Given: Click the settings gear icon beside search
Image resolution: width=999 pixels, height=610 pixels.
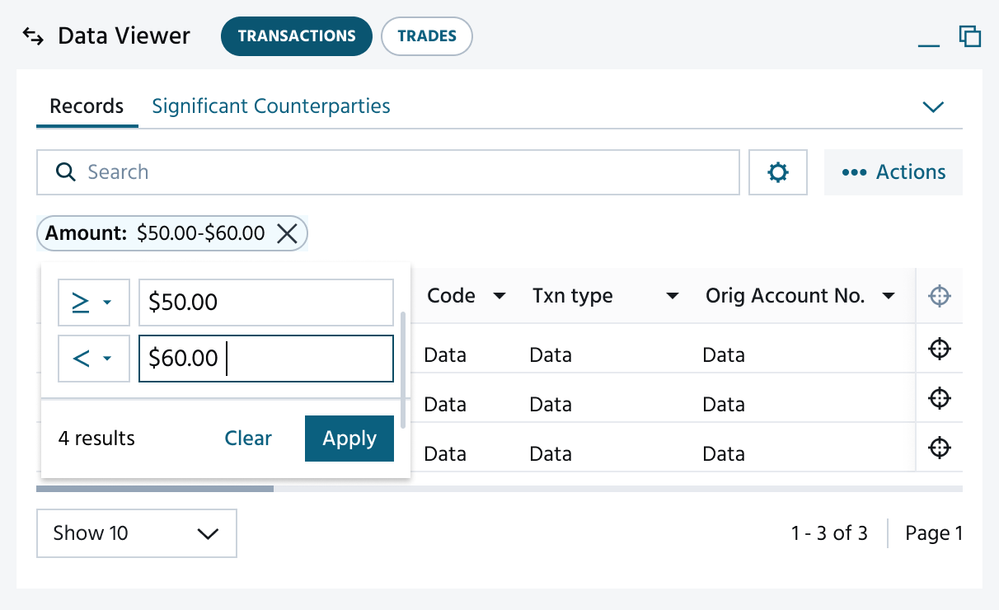Looking at the screenshot, I should [x=777, y=173].
